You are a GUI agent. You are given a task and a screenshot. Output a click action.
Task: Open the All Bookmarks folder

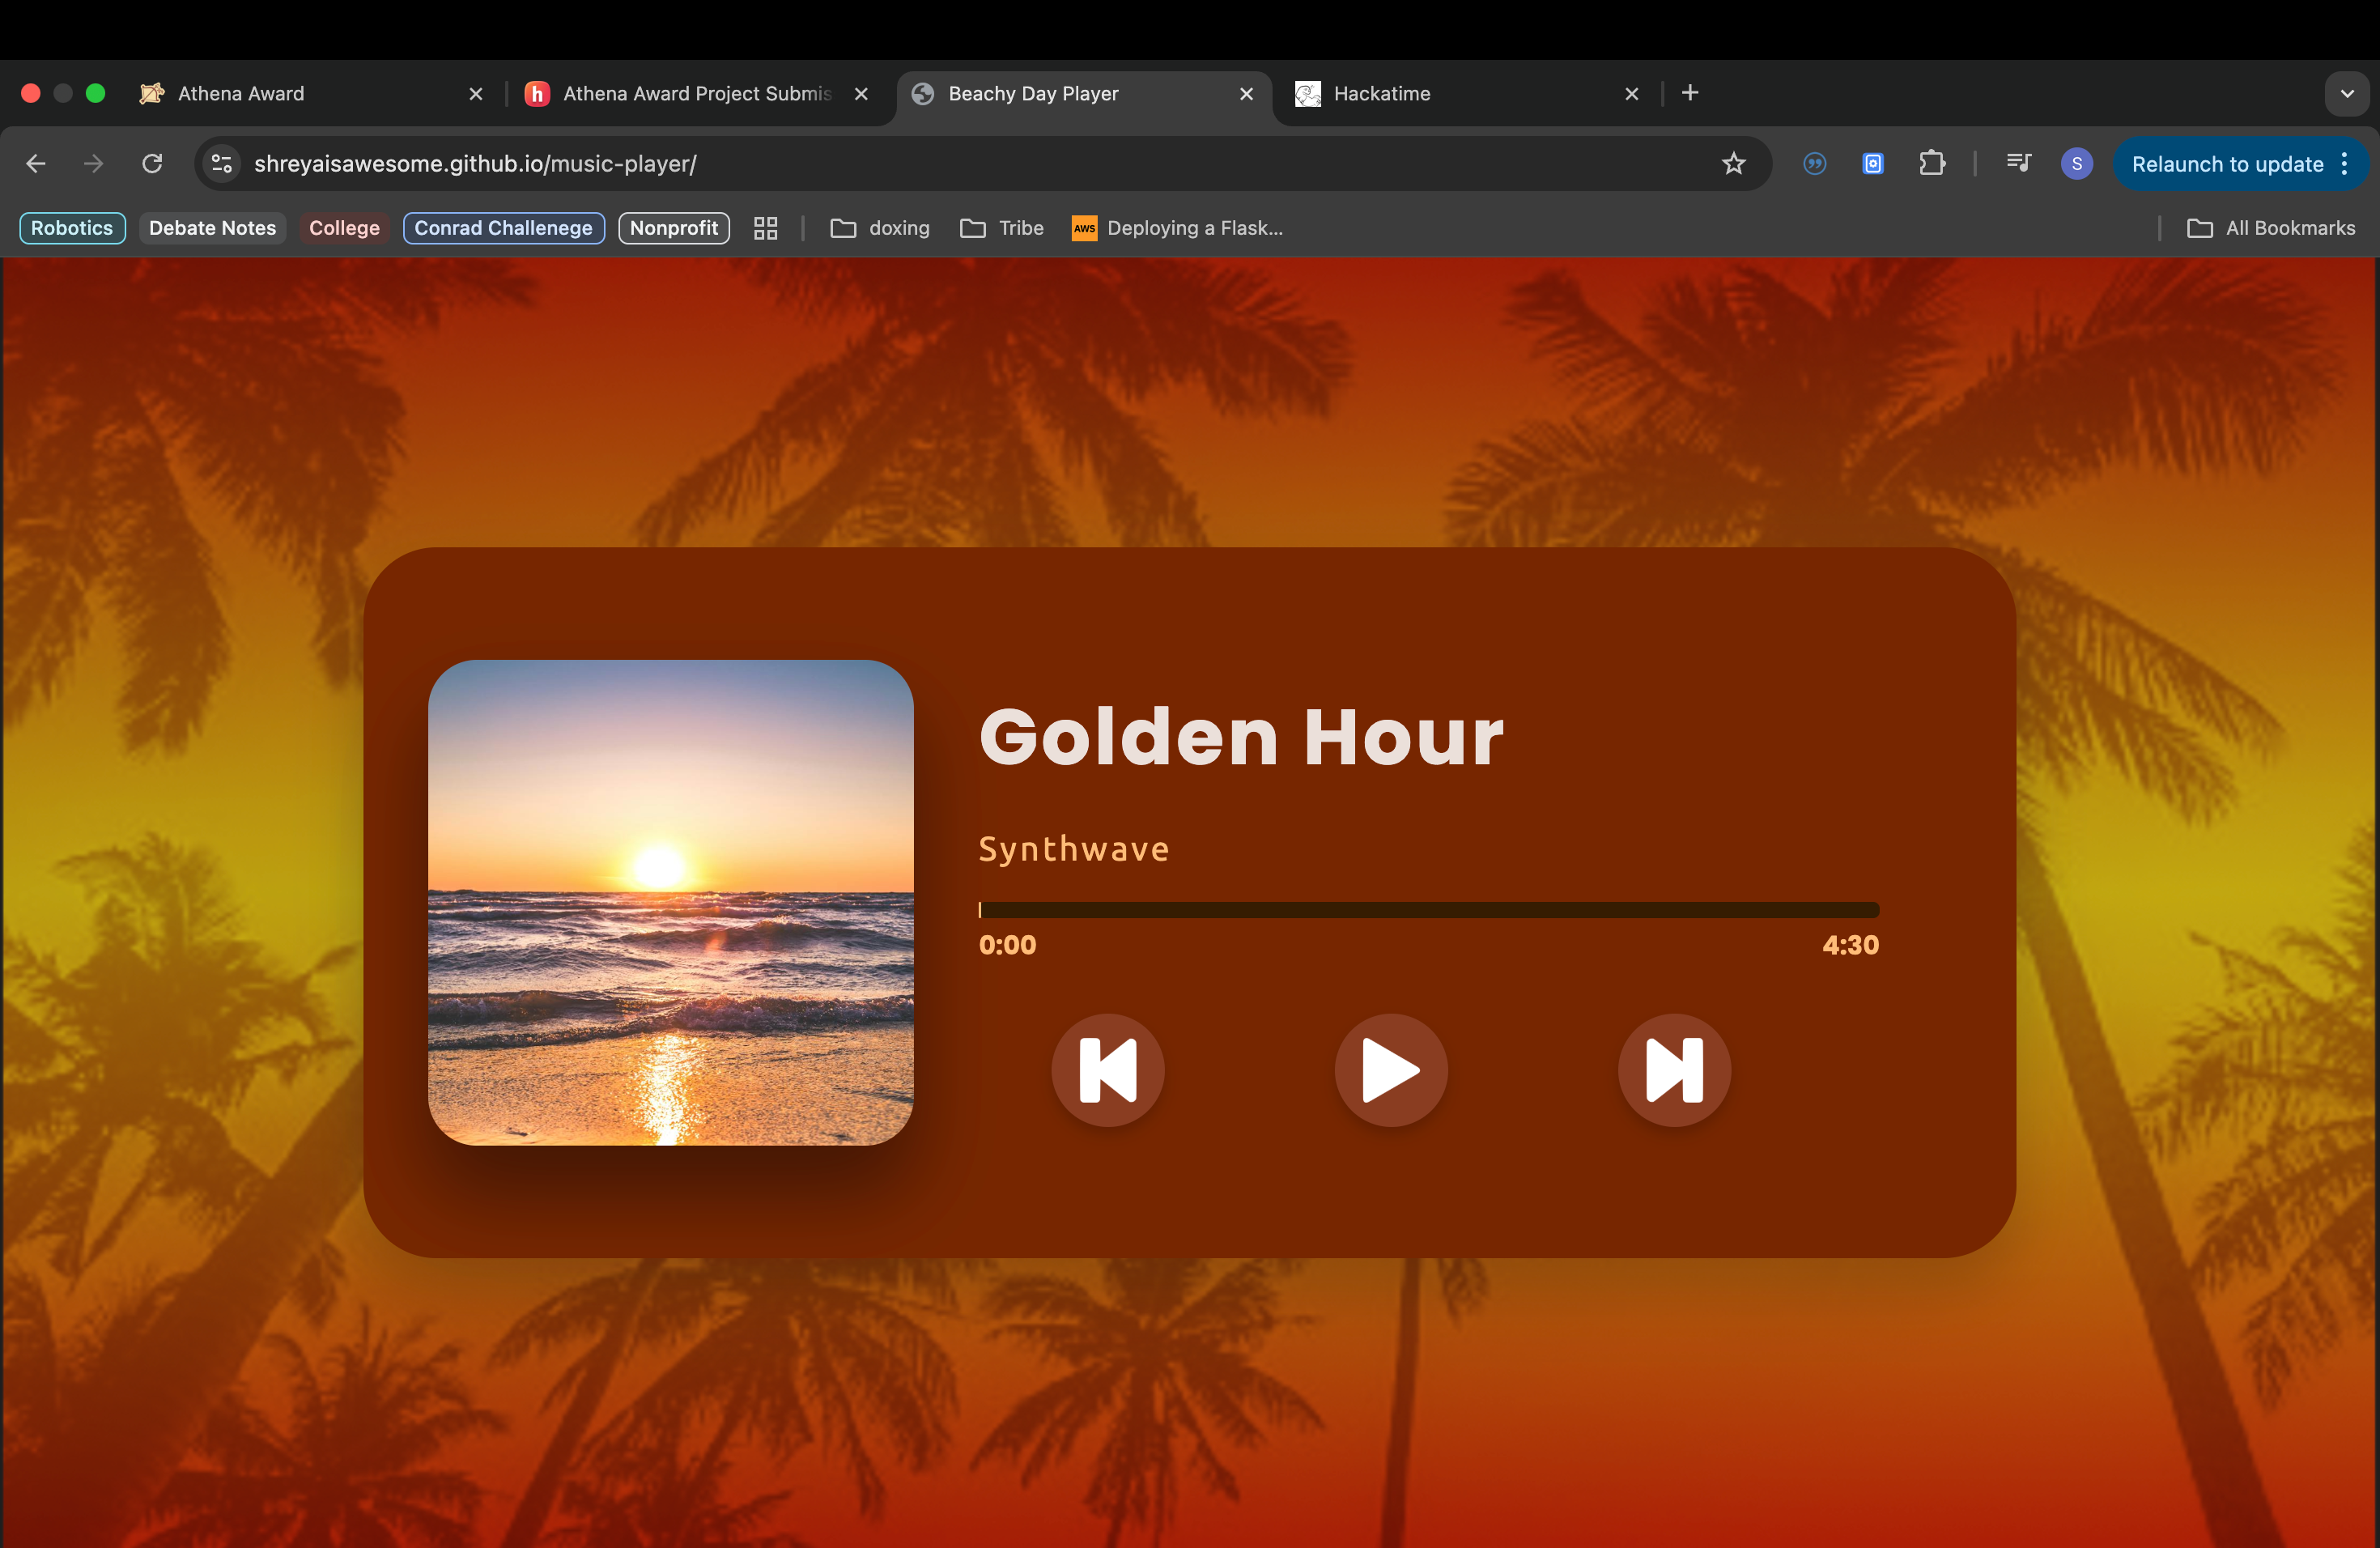coord(2271,228)
